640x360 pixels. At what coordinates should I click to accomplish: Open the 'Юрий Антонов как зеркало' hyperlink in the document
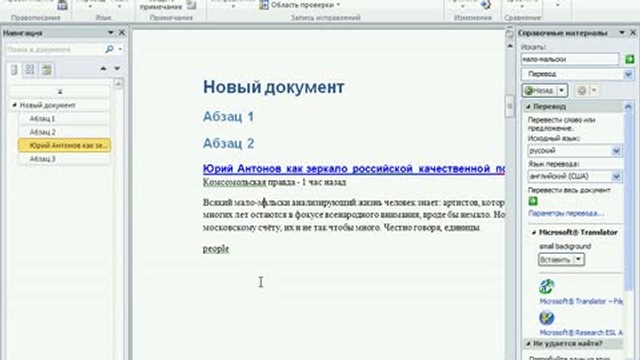[353, 169]
